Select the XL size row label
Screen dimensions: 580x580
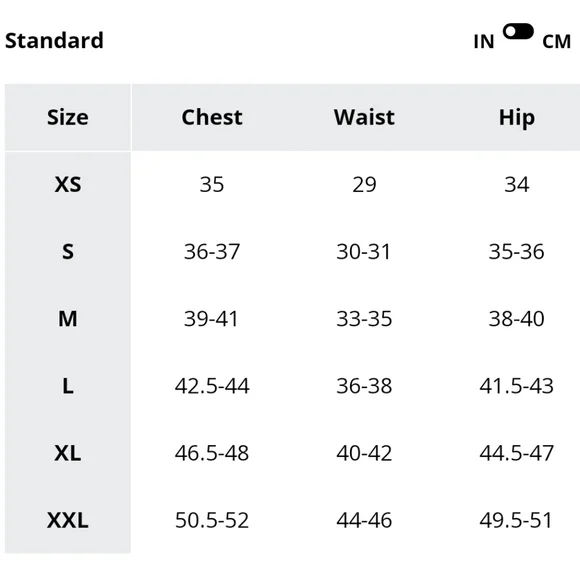coord(68,453)
